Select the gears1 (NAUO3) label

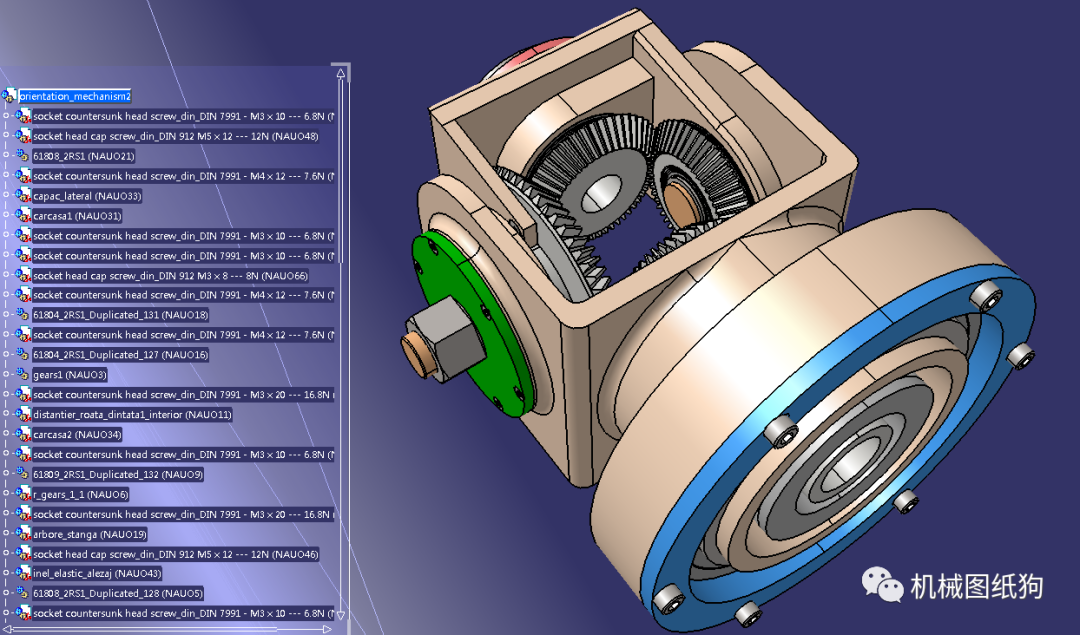(x=70, y=375)
